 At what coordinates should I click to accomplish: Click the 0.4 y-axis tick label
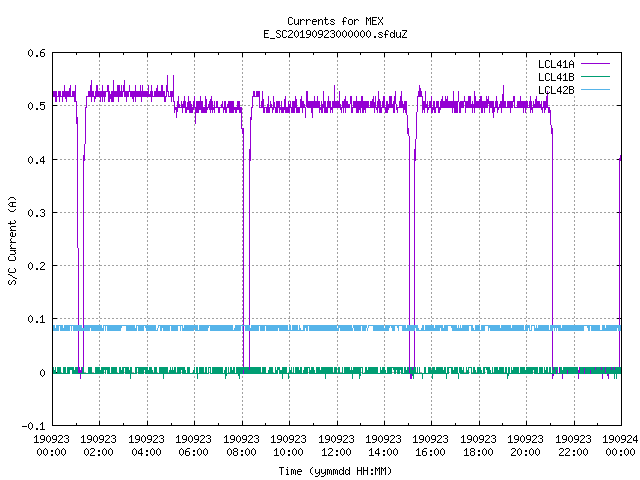36,160
